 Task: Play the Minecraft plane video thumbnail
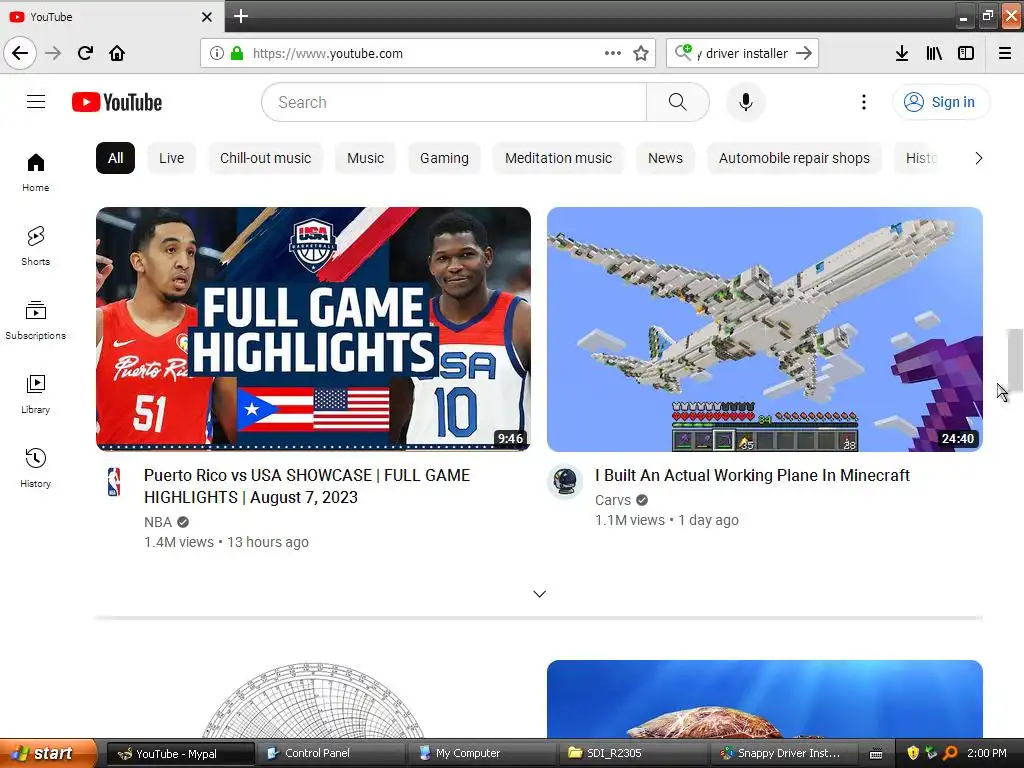(765, 329)
